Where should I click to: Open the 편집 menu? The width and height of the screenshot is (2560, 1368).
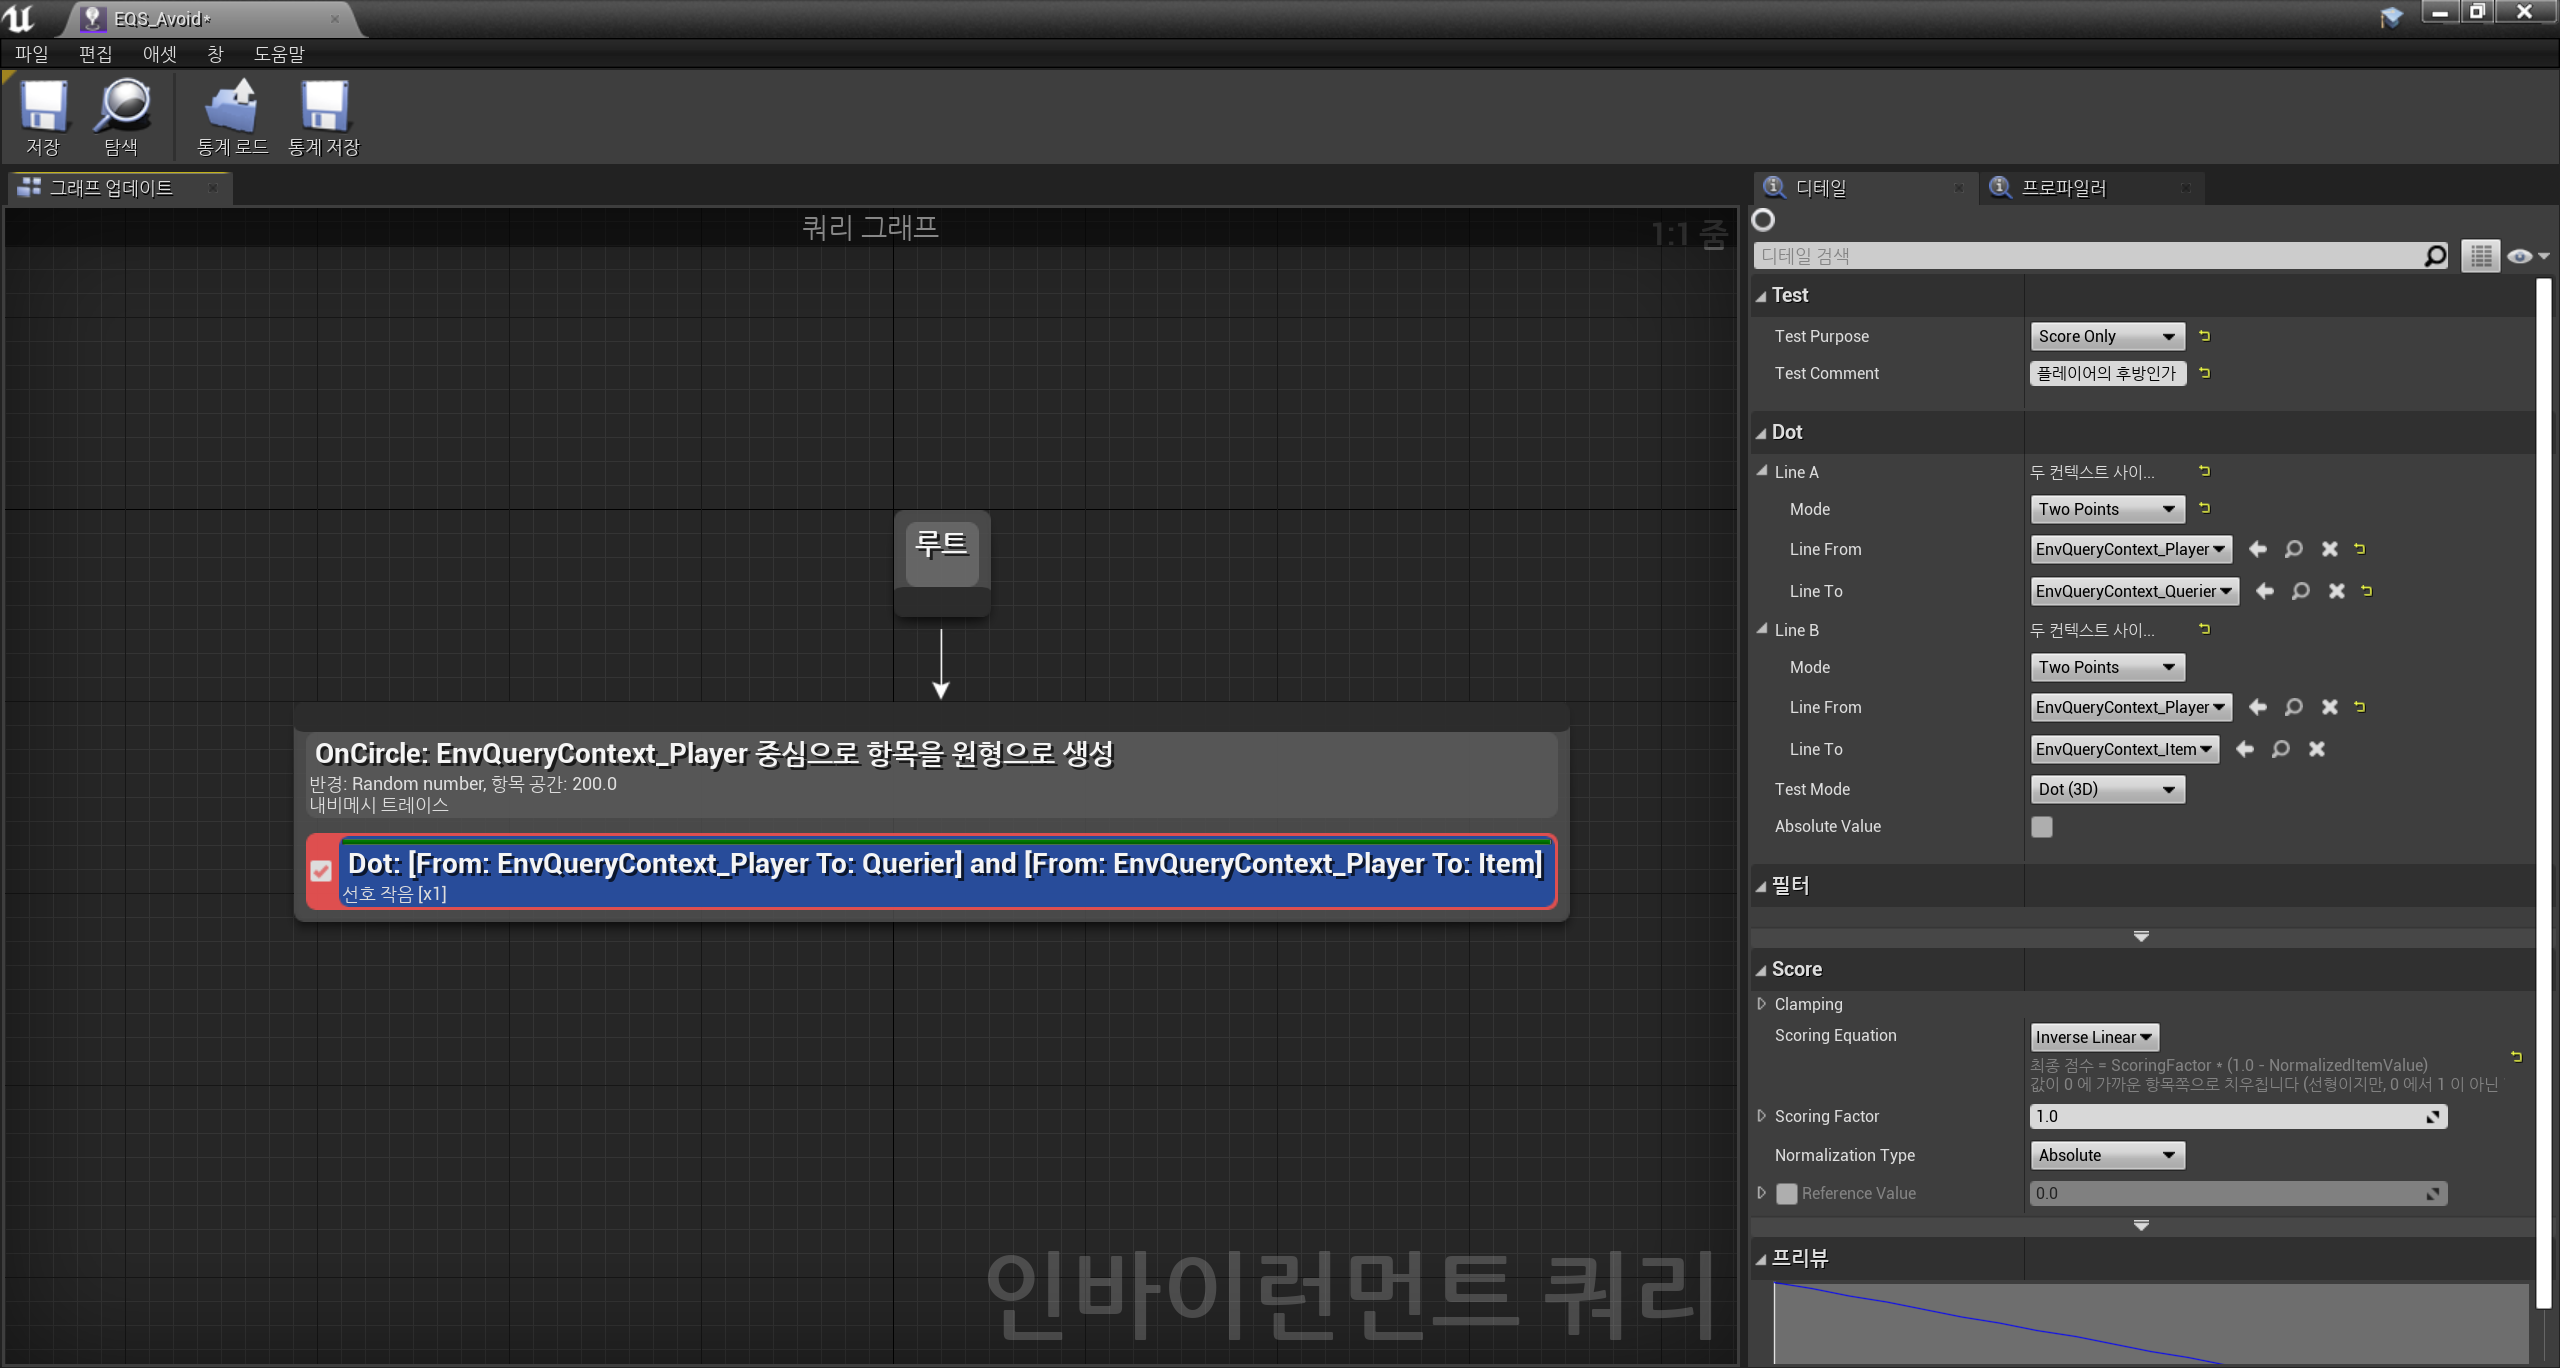(95, 54)
